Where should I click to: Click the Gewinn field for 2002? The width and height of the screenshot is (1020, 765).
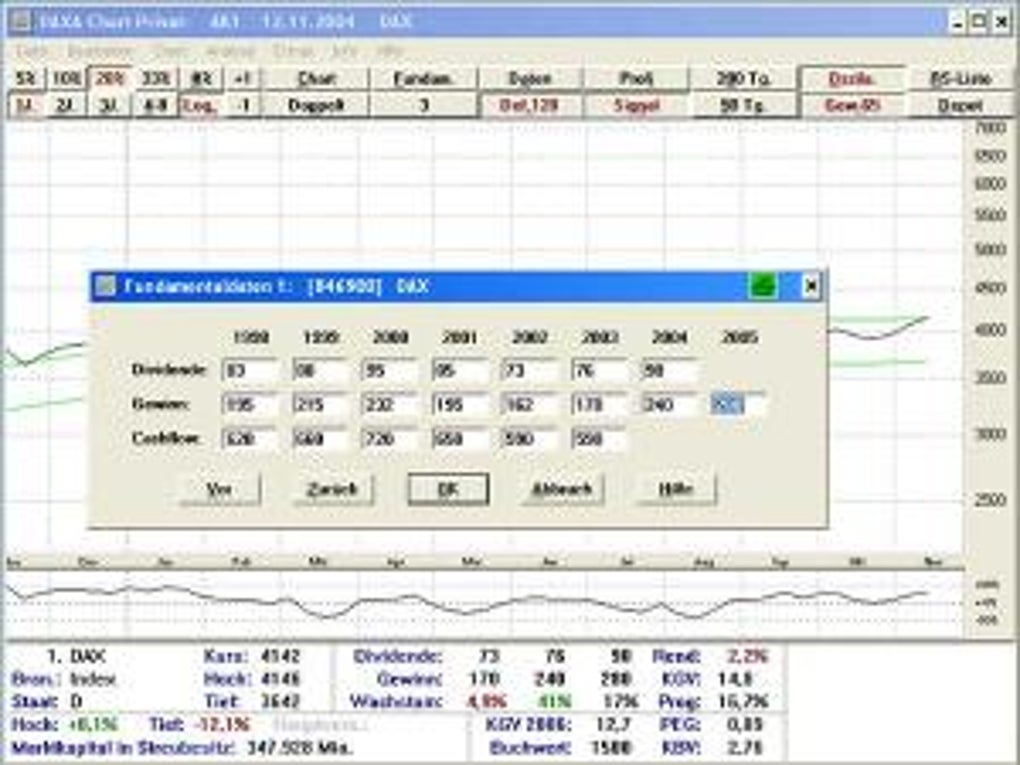[x=530, y=405]
